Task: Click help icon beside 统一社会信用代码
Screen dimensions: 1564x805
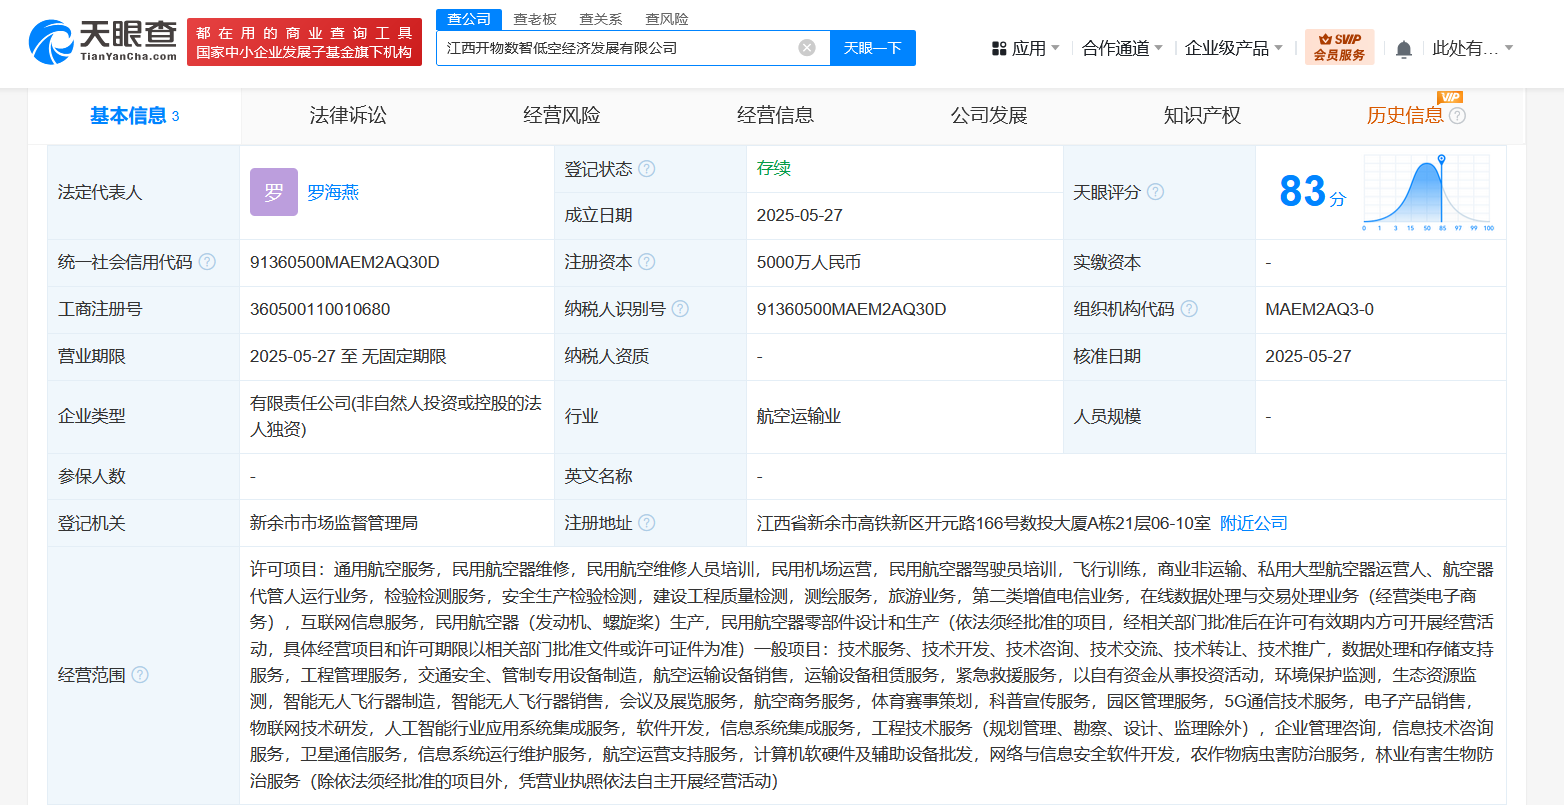Action: pos(207,262)
